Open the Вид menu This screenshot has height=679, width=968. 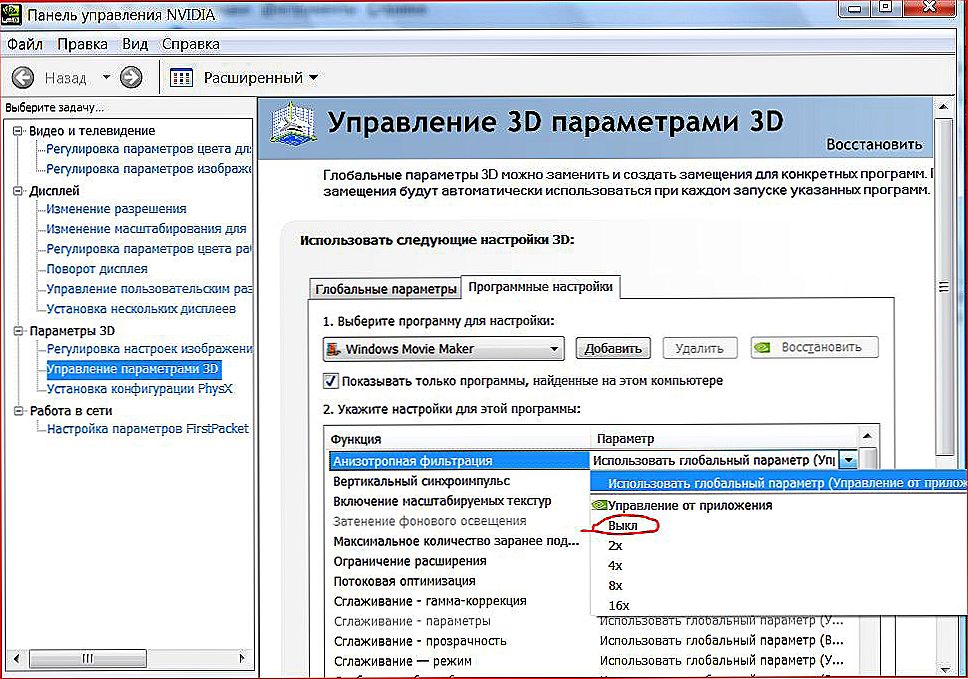[x=135, y=44]
